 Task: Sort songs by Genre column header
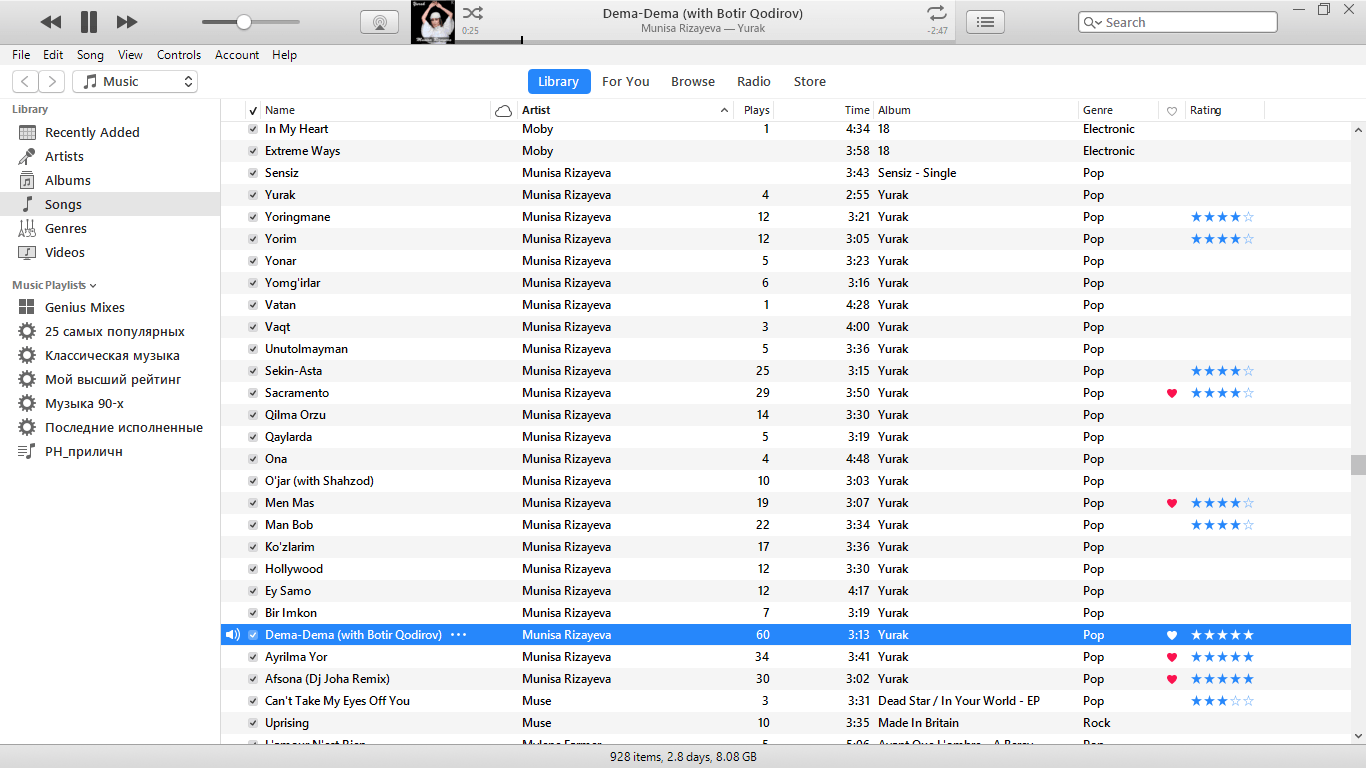[x=1118, y=110]
